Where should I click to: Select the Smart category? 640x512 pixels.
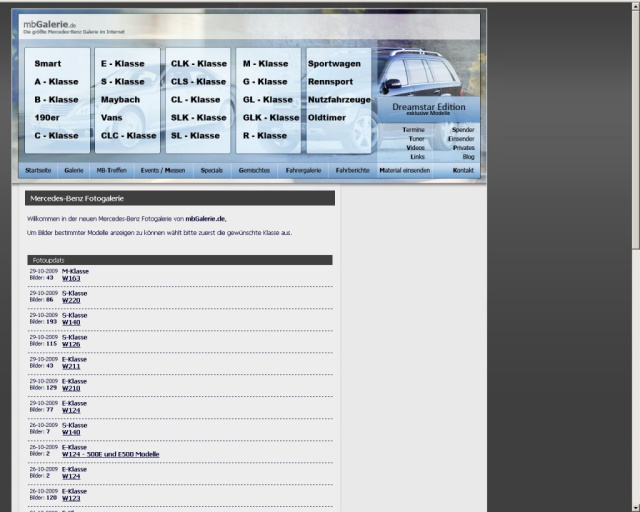click(x=48, y=64)
